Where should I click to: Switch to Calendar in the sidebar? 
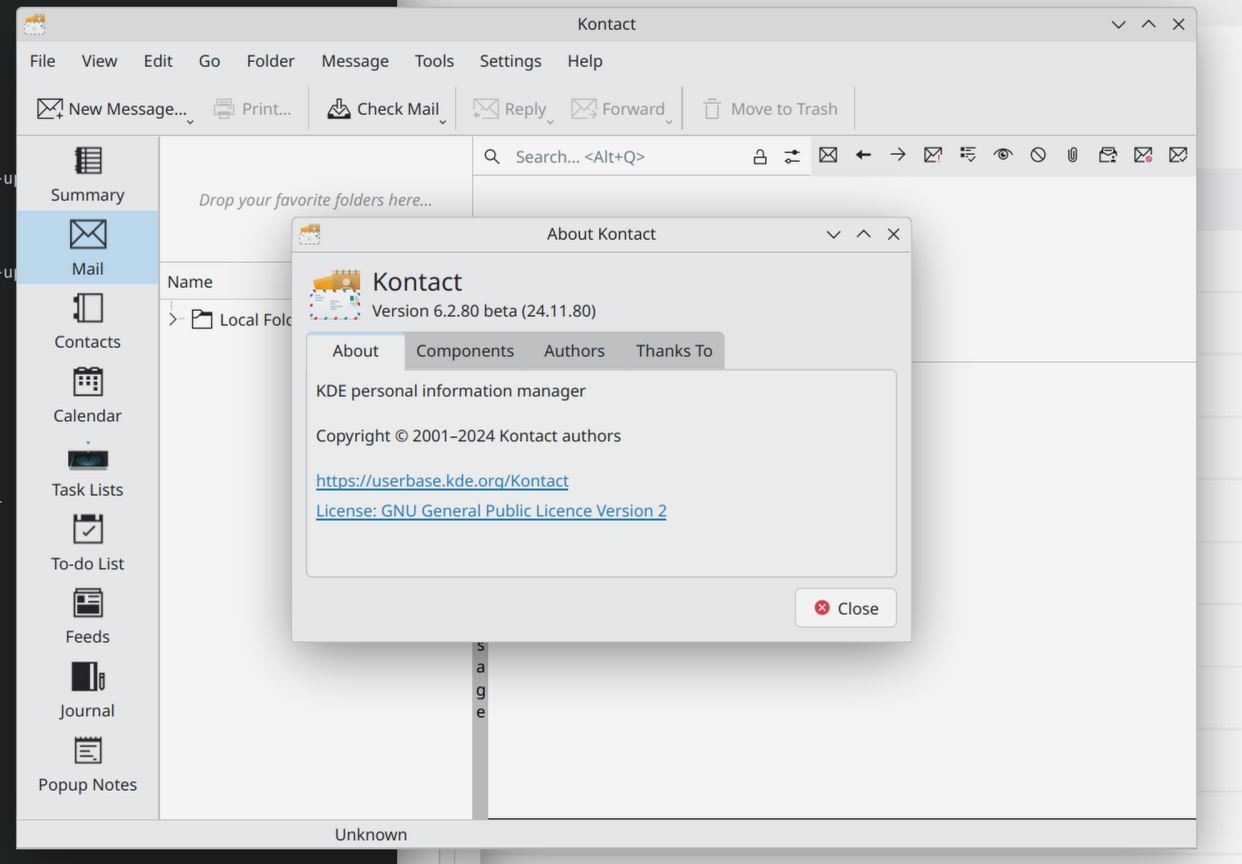88,395
